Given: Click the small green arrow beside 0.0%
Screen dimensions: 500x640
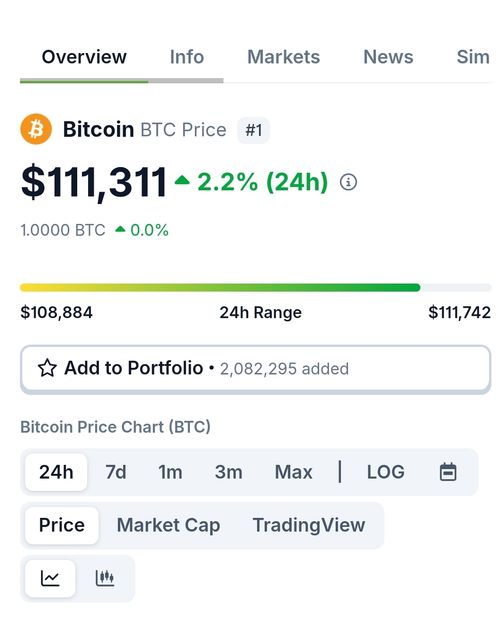Looking at the screenshot, I should tap(120, 229).
